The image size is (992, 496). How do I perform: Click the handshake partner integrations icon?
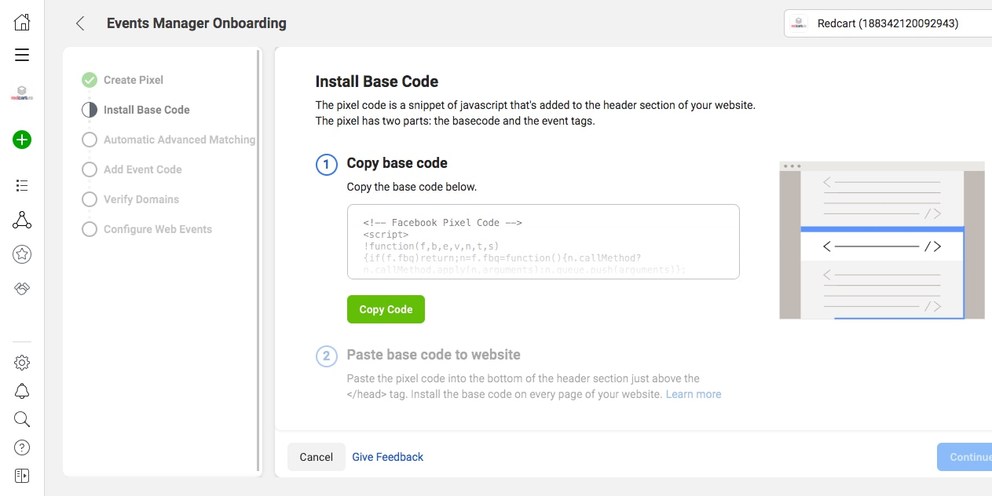(x=22, y=288)
